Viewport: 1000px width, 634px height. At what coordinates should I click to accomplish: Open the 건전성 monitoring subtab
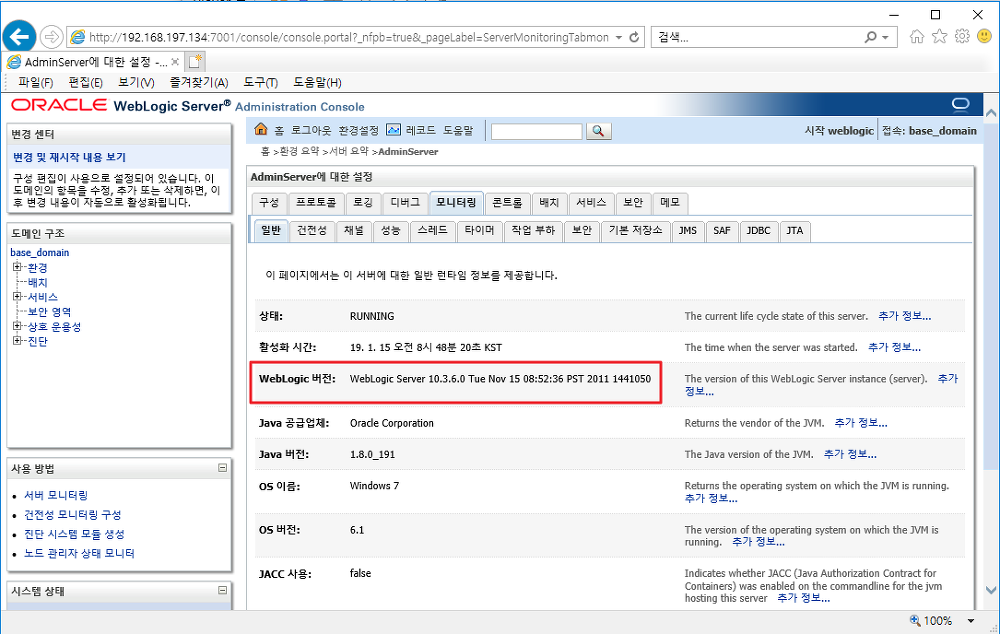pos(312,231)
